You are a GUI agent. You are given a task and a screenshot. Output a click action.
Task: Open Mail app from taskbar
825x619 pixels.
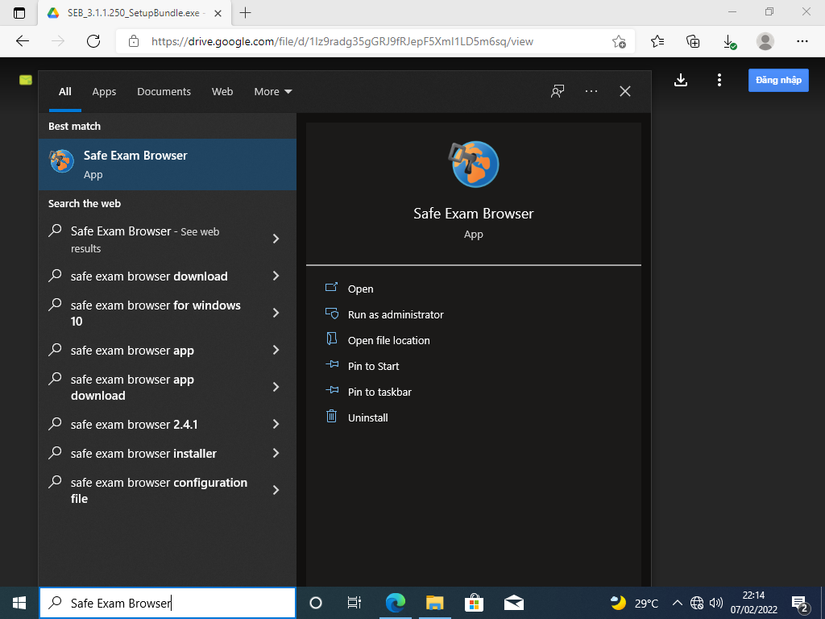[x=514, y=603]
